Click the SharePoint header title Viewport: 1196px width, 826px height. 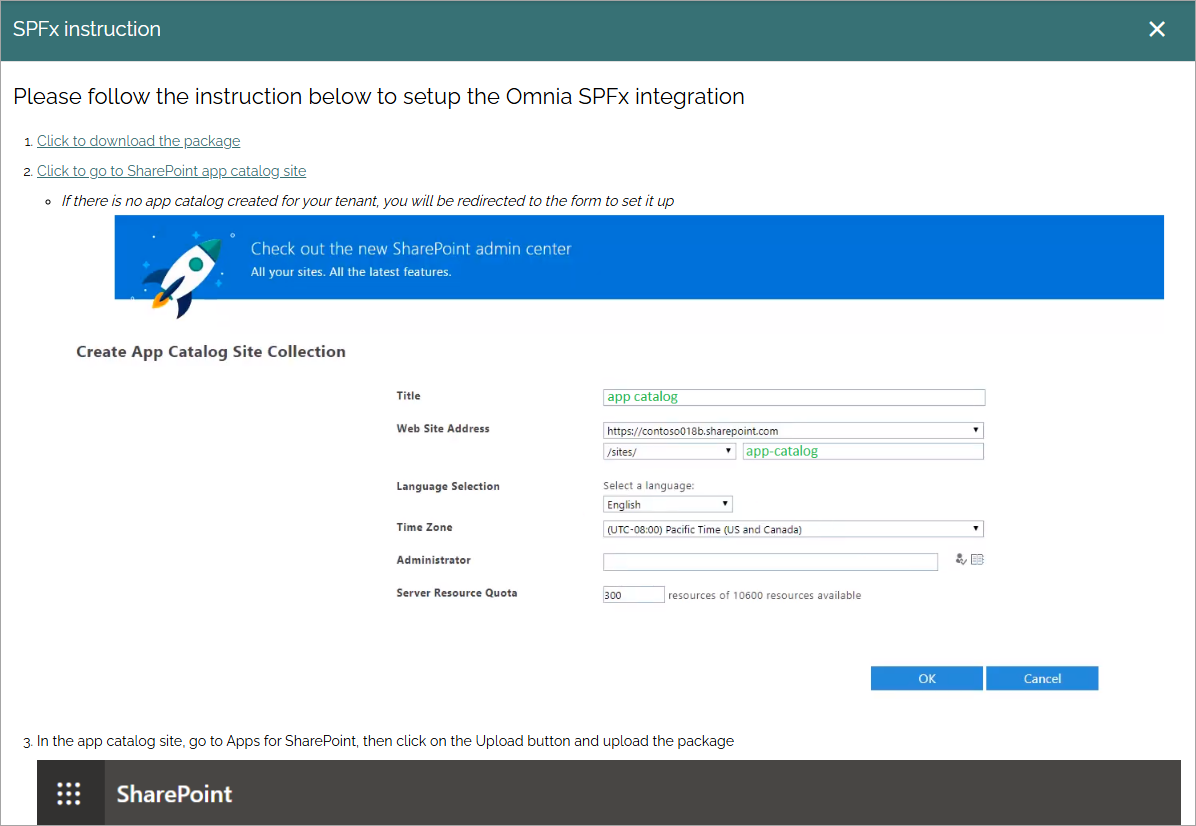[174, 794]
